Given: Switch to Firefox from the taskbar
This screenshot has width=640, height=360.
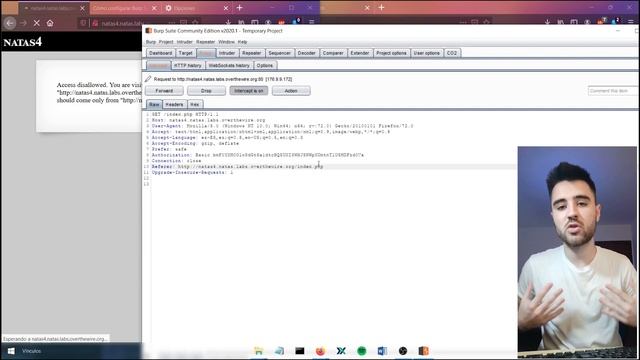Looking at the screenshot, I should click(320, 351).
